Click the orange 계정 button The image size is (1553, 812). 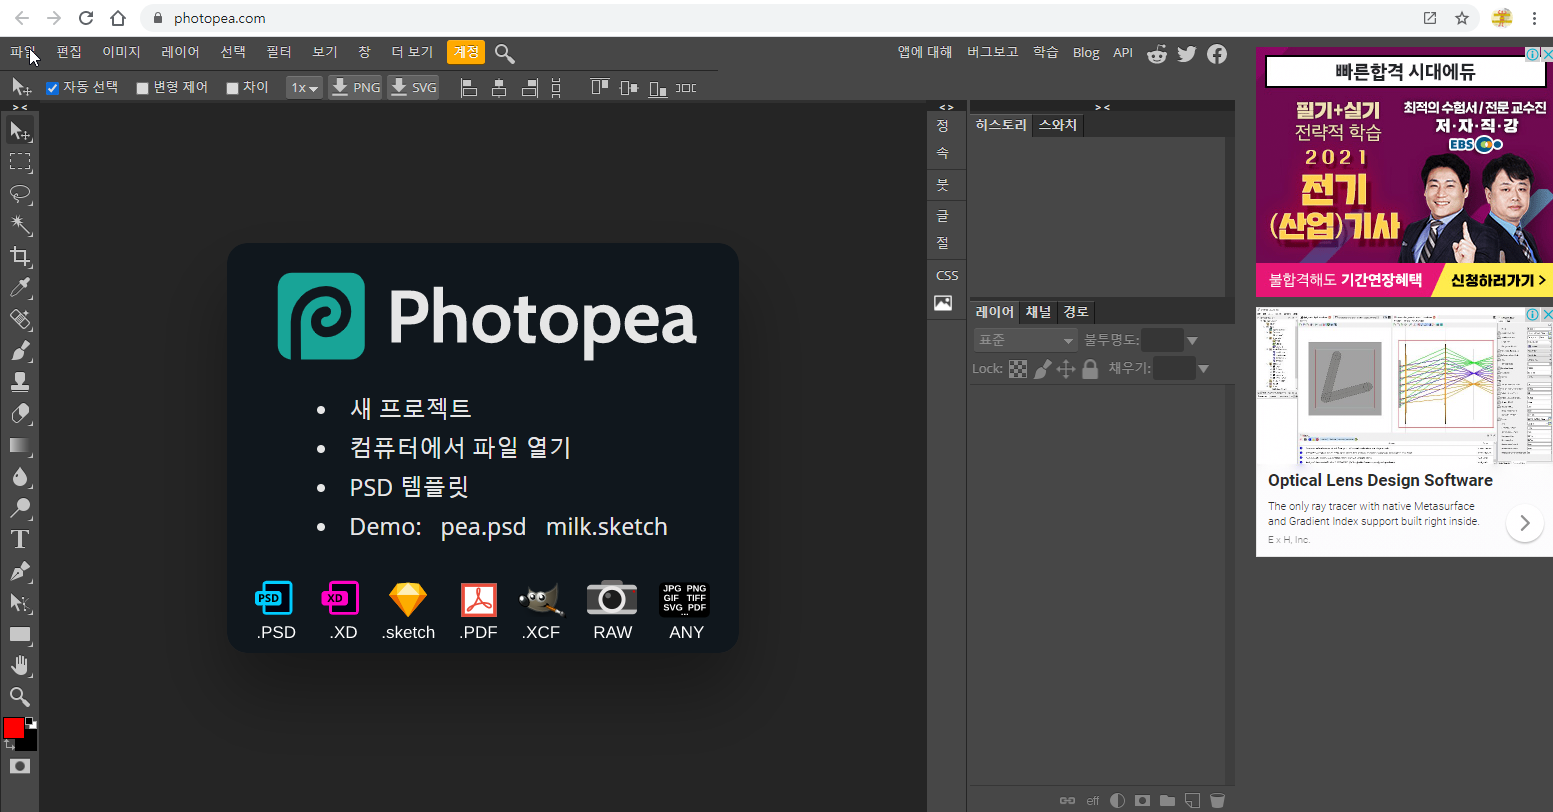pos(466,52)
